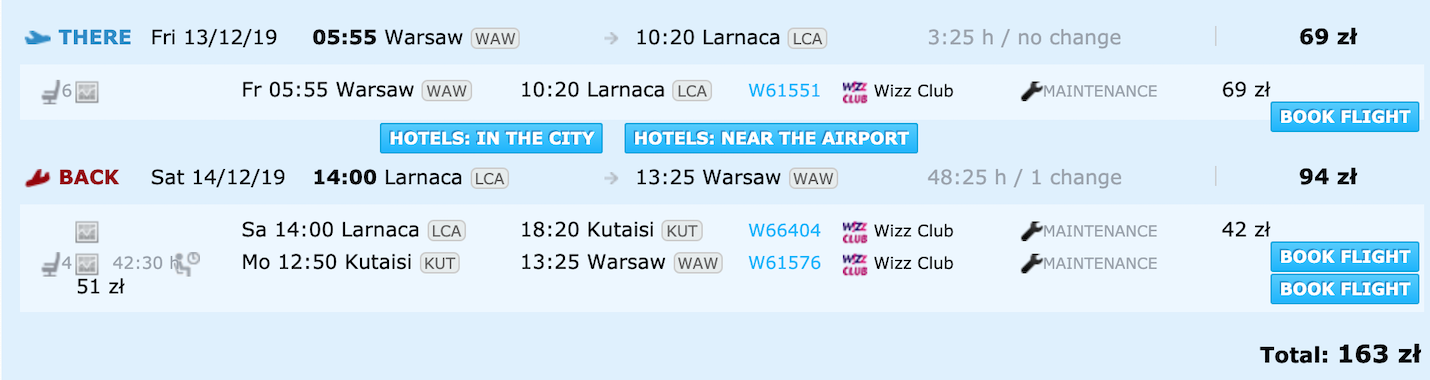Open the price chart icon for W61551
1430x380 pixels.
pos(87,93)
